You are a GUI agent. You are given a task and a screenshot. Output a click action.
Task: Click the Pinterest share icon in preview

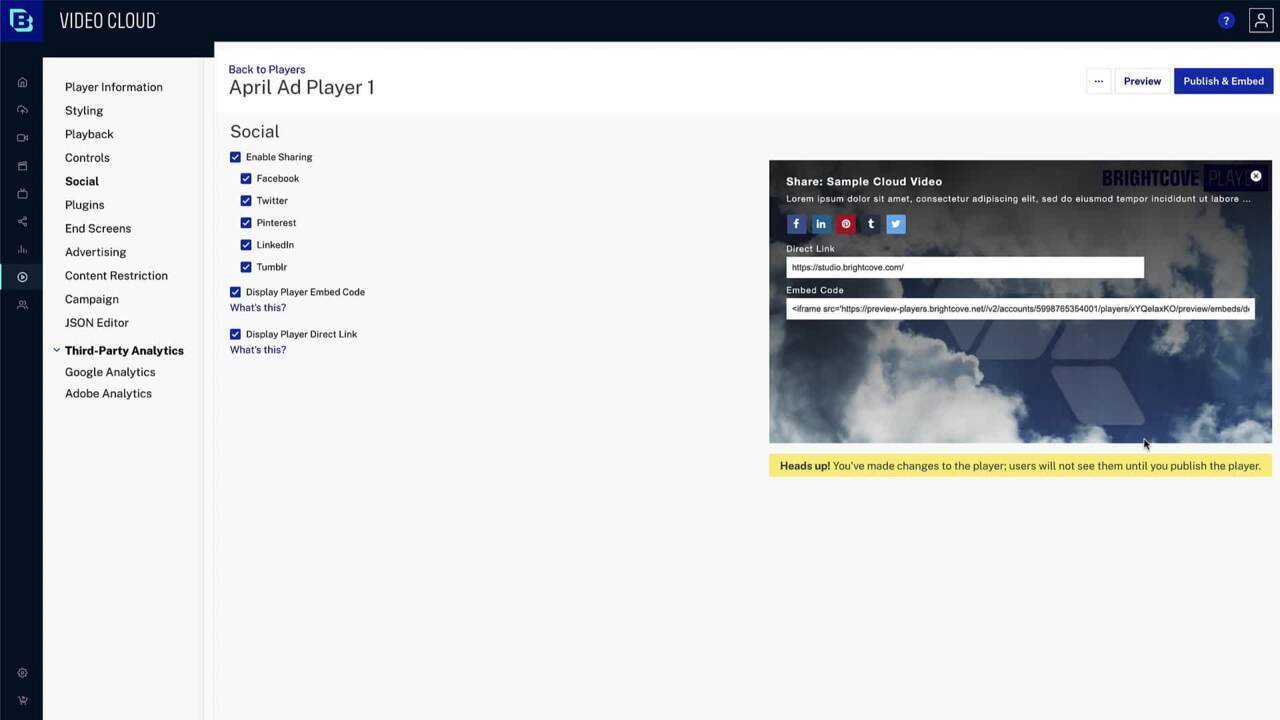(x=846, y=224)
